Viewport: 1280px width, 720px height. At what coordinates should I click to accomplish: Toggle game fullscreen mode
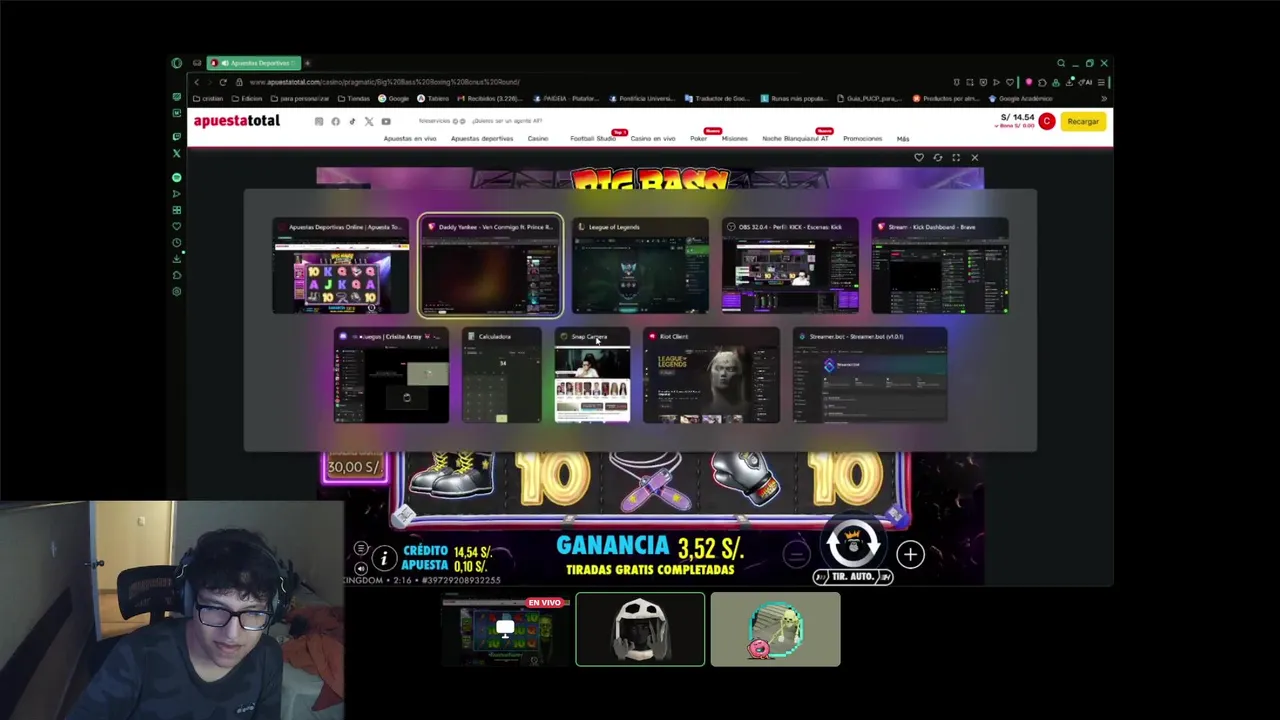pos(956,157)
